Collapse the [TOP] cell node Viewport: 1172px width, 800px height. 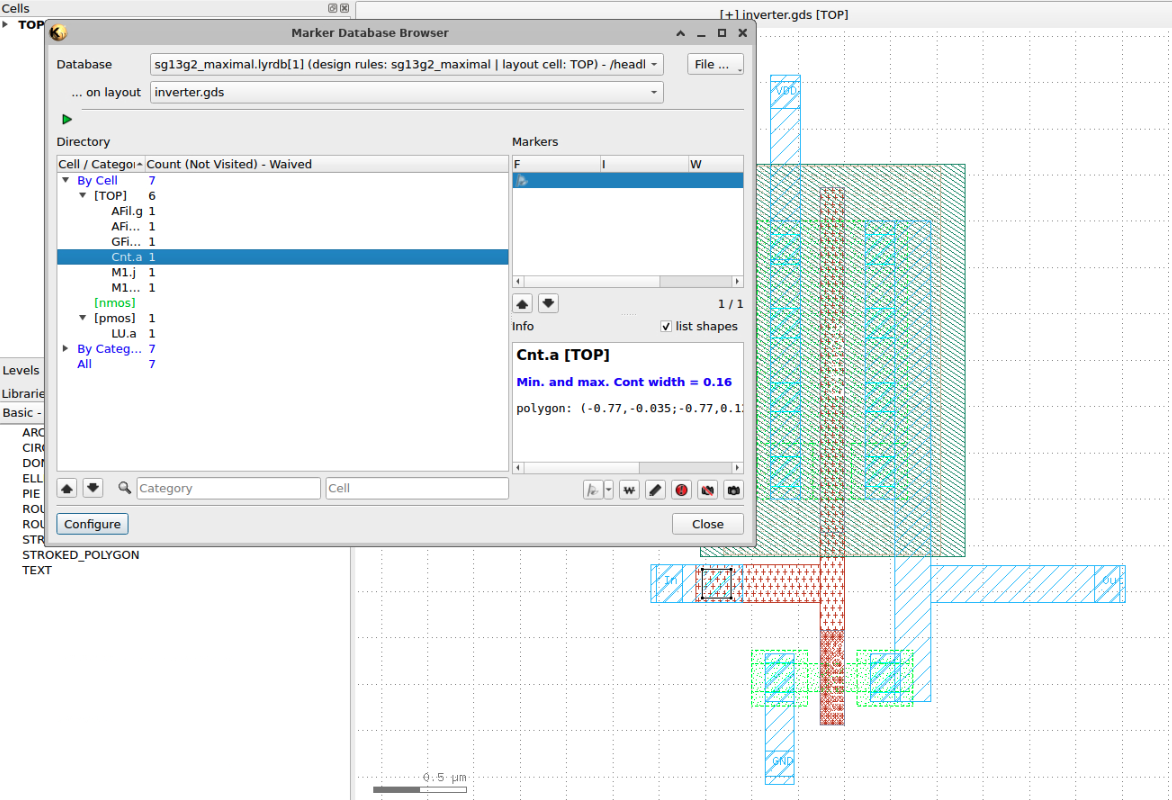[x=83, y=195]
